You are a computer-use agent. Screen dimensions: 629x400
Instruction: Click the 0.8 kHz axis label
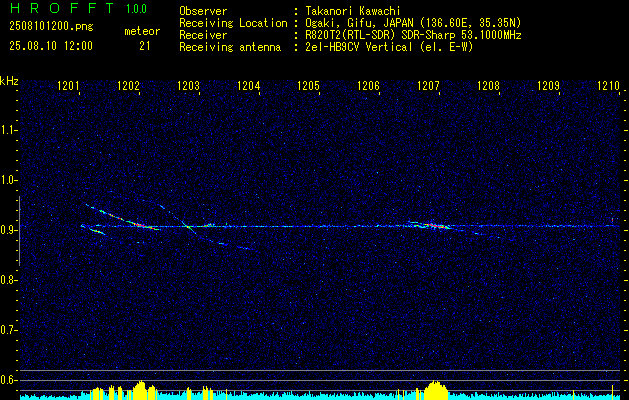pyautogui.click(x=8, y=280)
